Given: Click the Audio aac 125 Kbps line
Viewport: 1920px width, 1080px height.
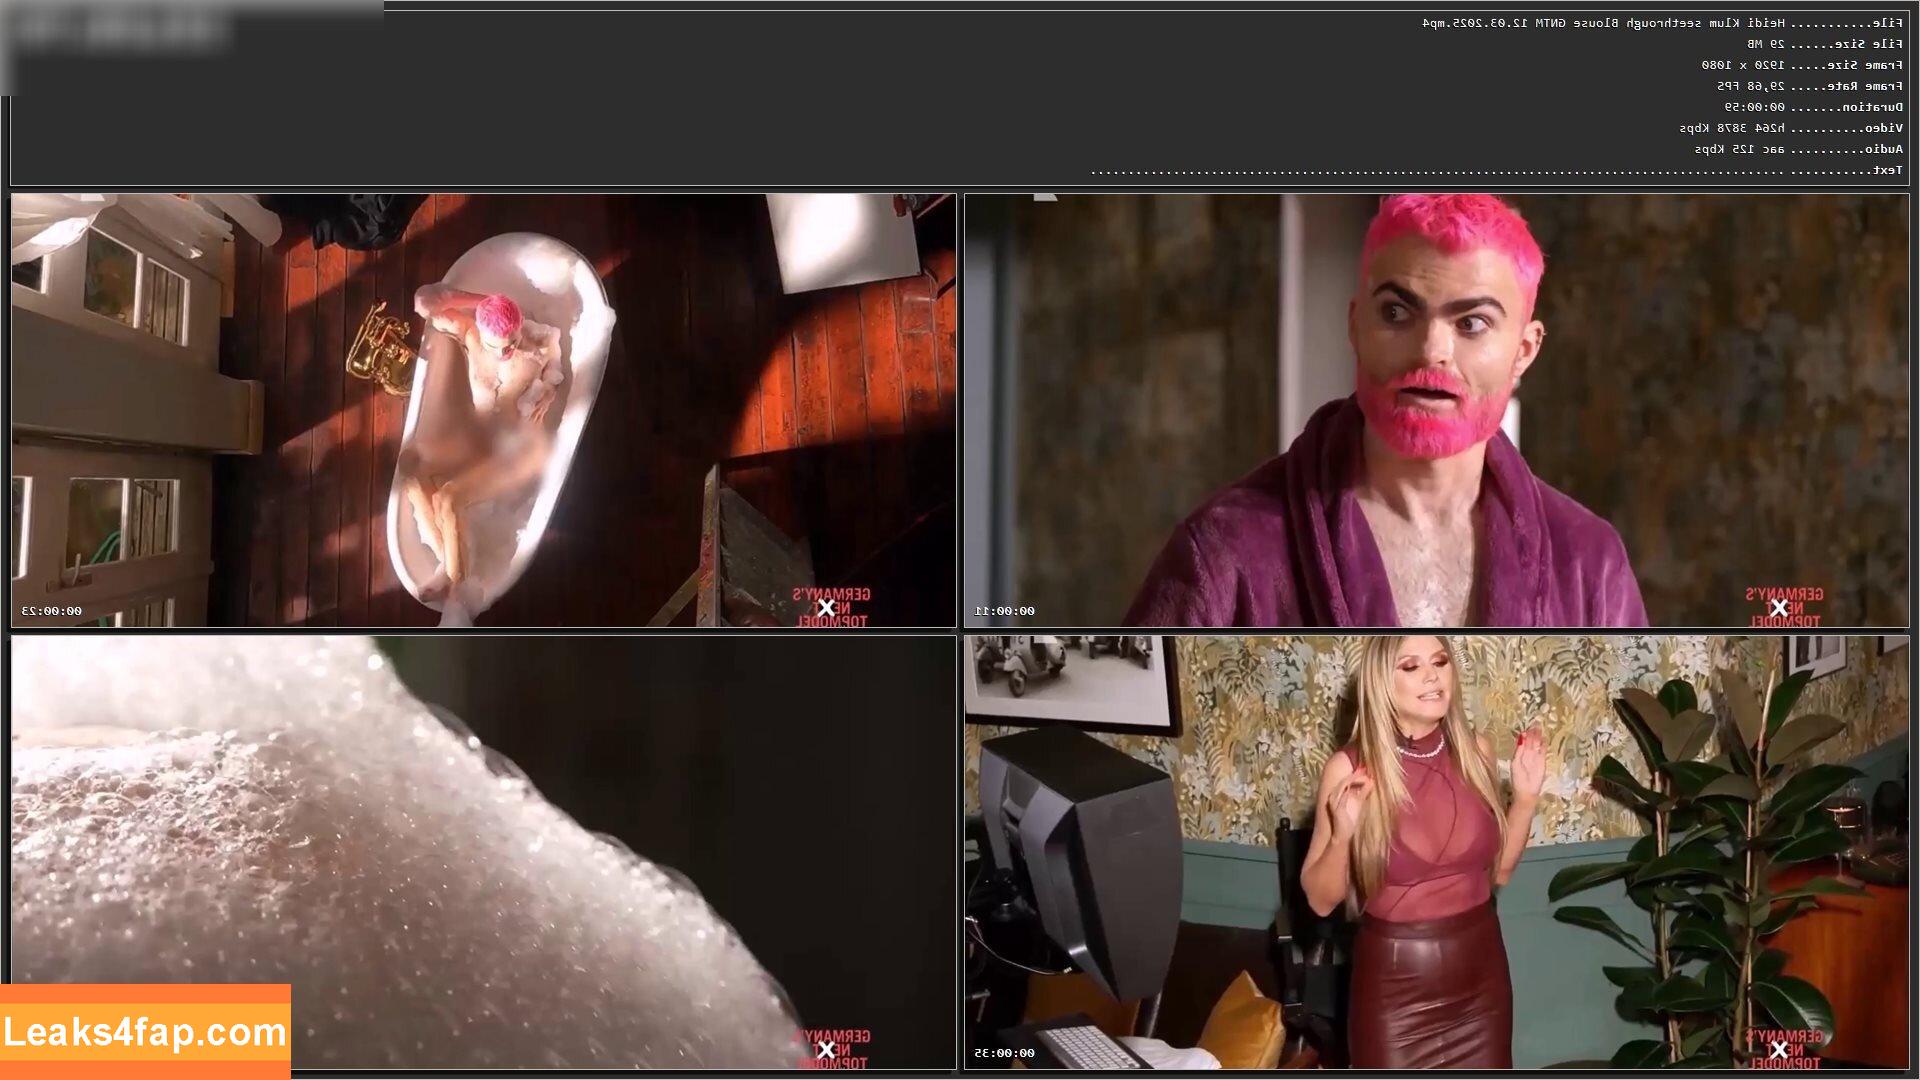Looking at the screenshot, I should tap(1798, 149).
